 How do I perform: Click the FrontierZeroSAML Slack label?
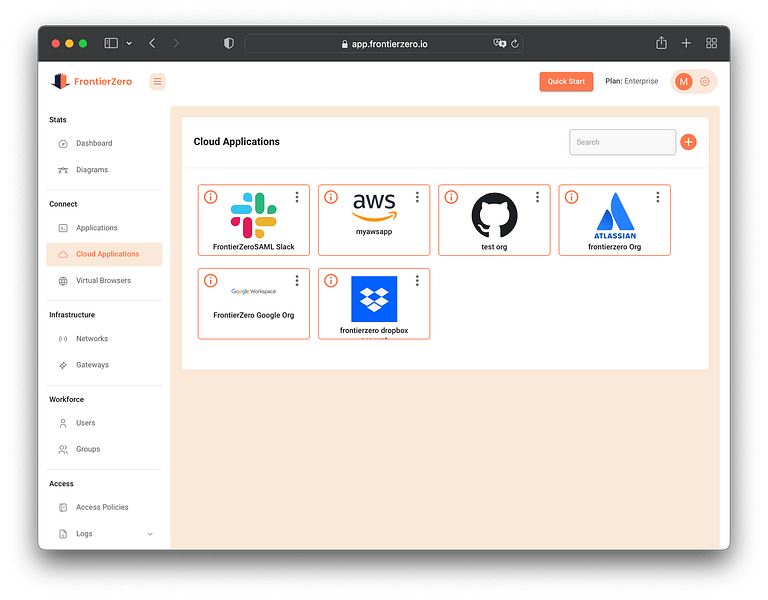[x=254, y=247]
